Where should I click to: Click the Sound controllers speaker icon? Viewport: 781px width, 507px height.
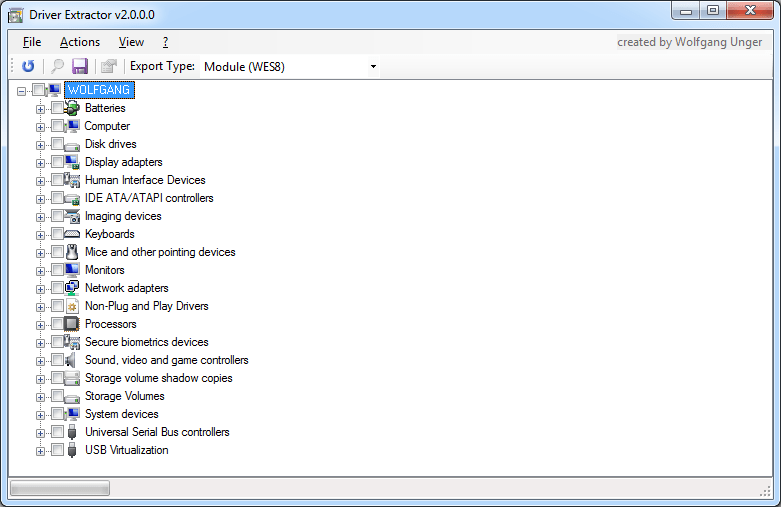71,360
